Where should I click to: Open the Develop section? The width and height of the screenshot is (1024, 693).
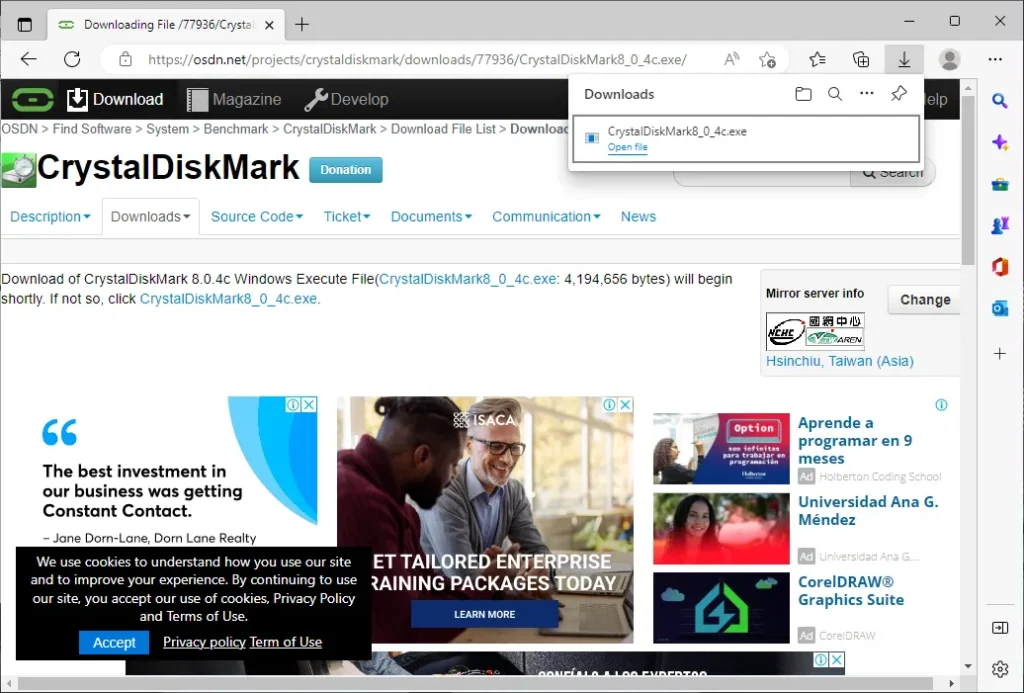coord(346,99)
